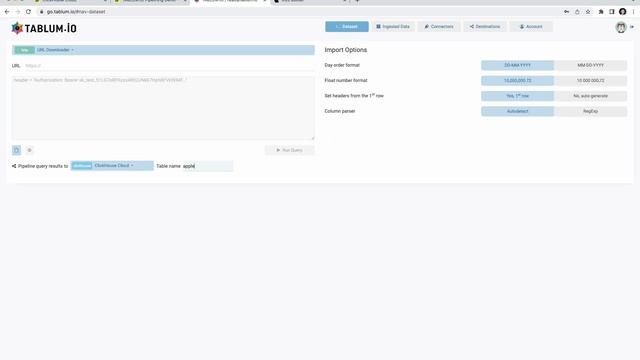
Task: Open the Account tab
Action: pyautogui.click(x=531, y=27)
